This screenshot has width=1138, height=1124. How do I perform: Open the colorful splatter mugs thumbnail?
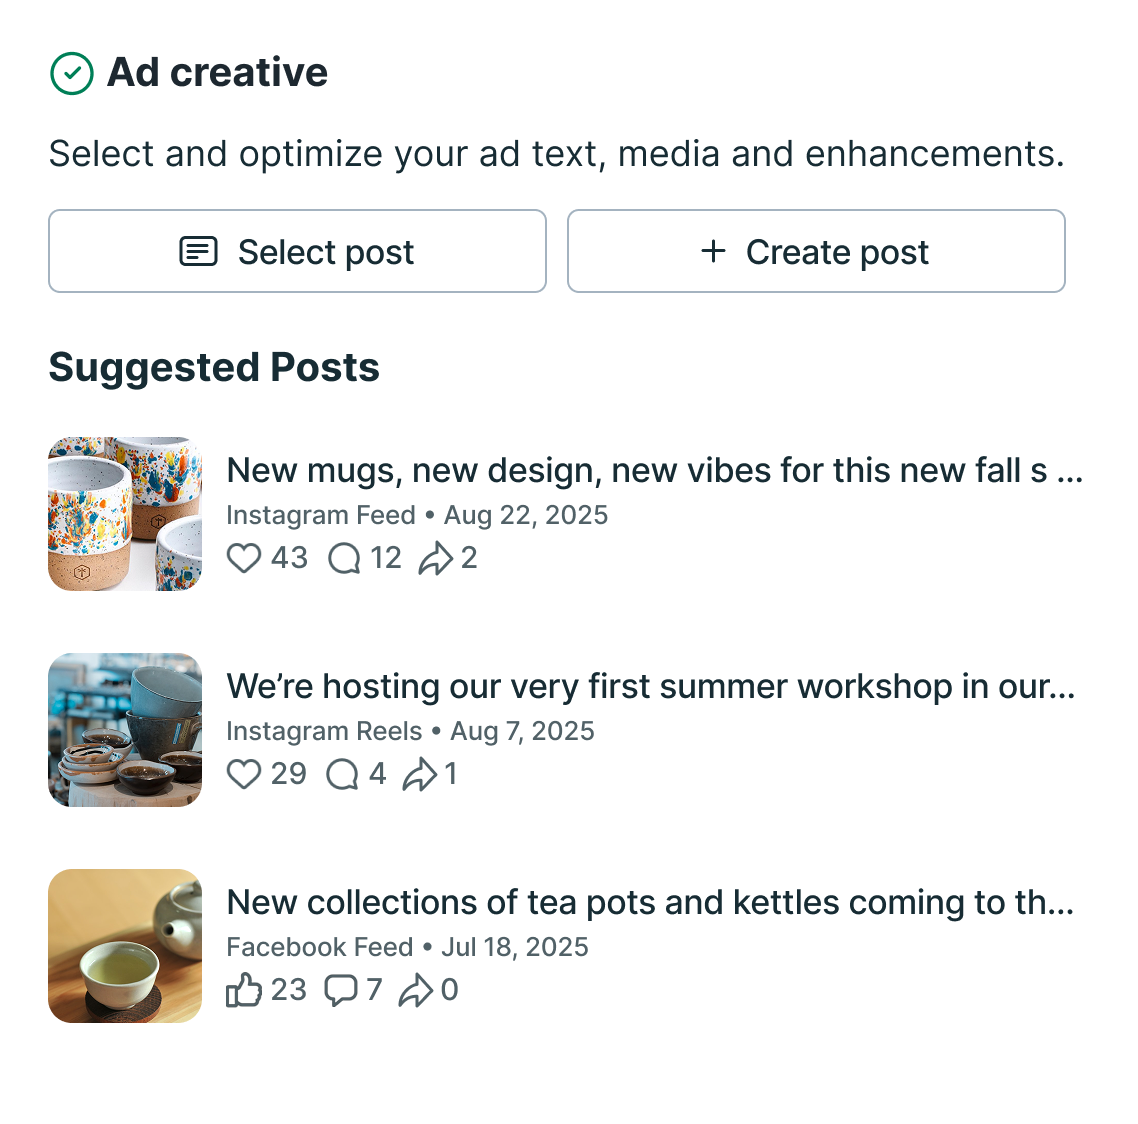tap(125, 514)
